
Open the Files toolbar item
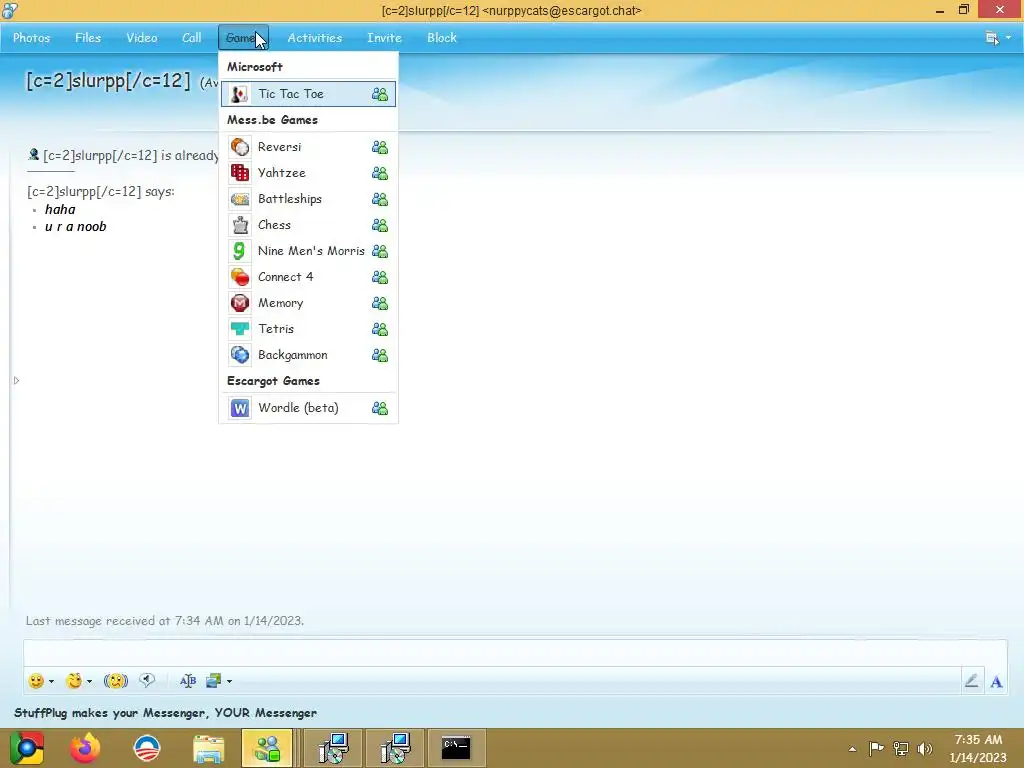(88, 38)
